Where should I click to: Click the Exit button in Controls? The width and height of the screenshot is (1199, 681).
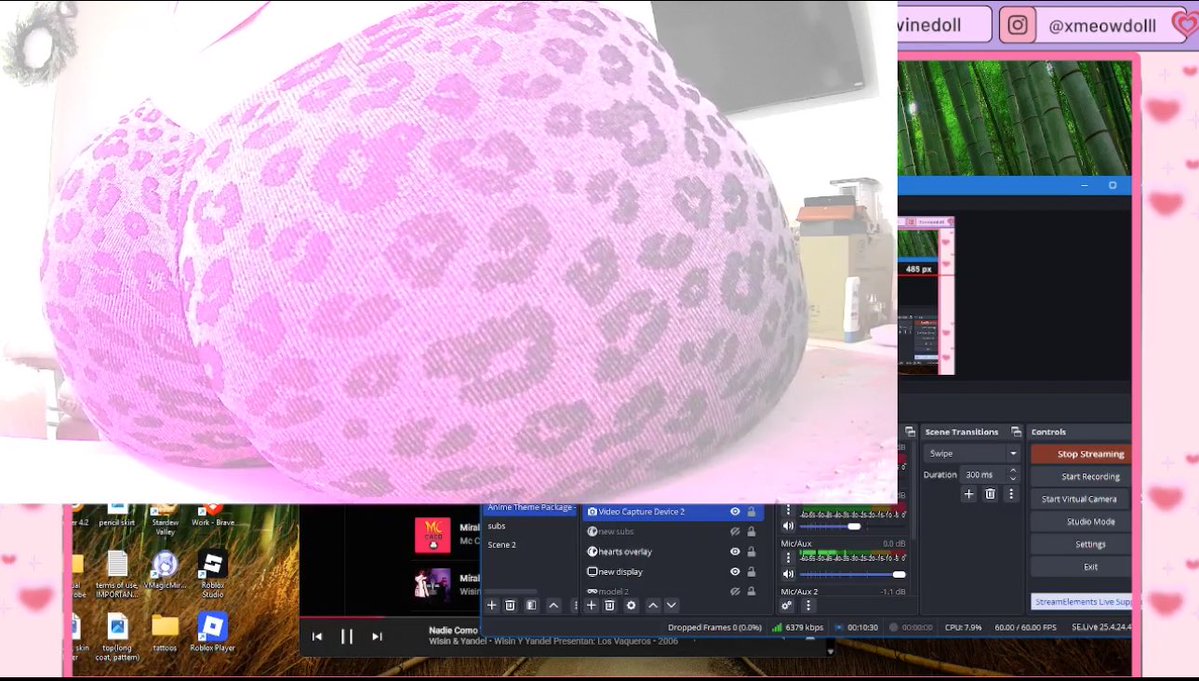click(x=1080, y=566)
